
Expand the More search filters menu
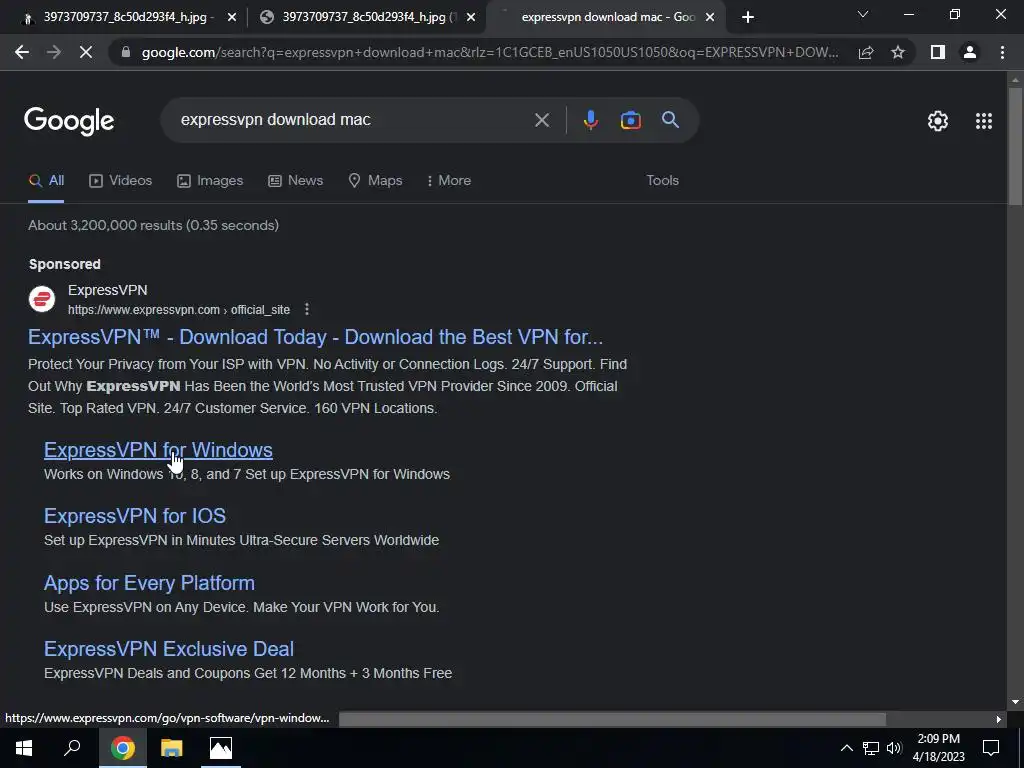449,181
